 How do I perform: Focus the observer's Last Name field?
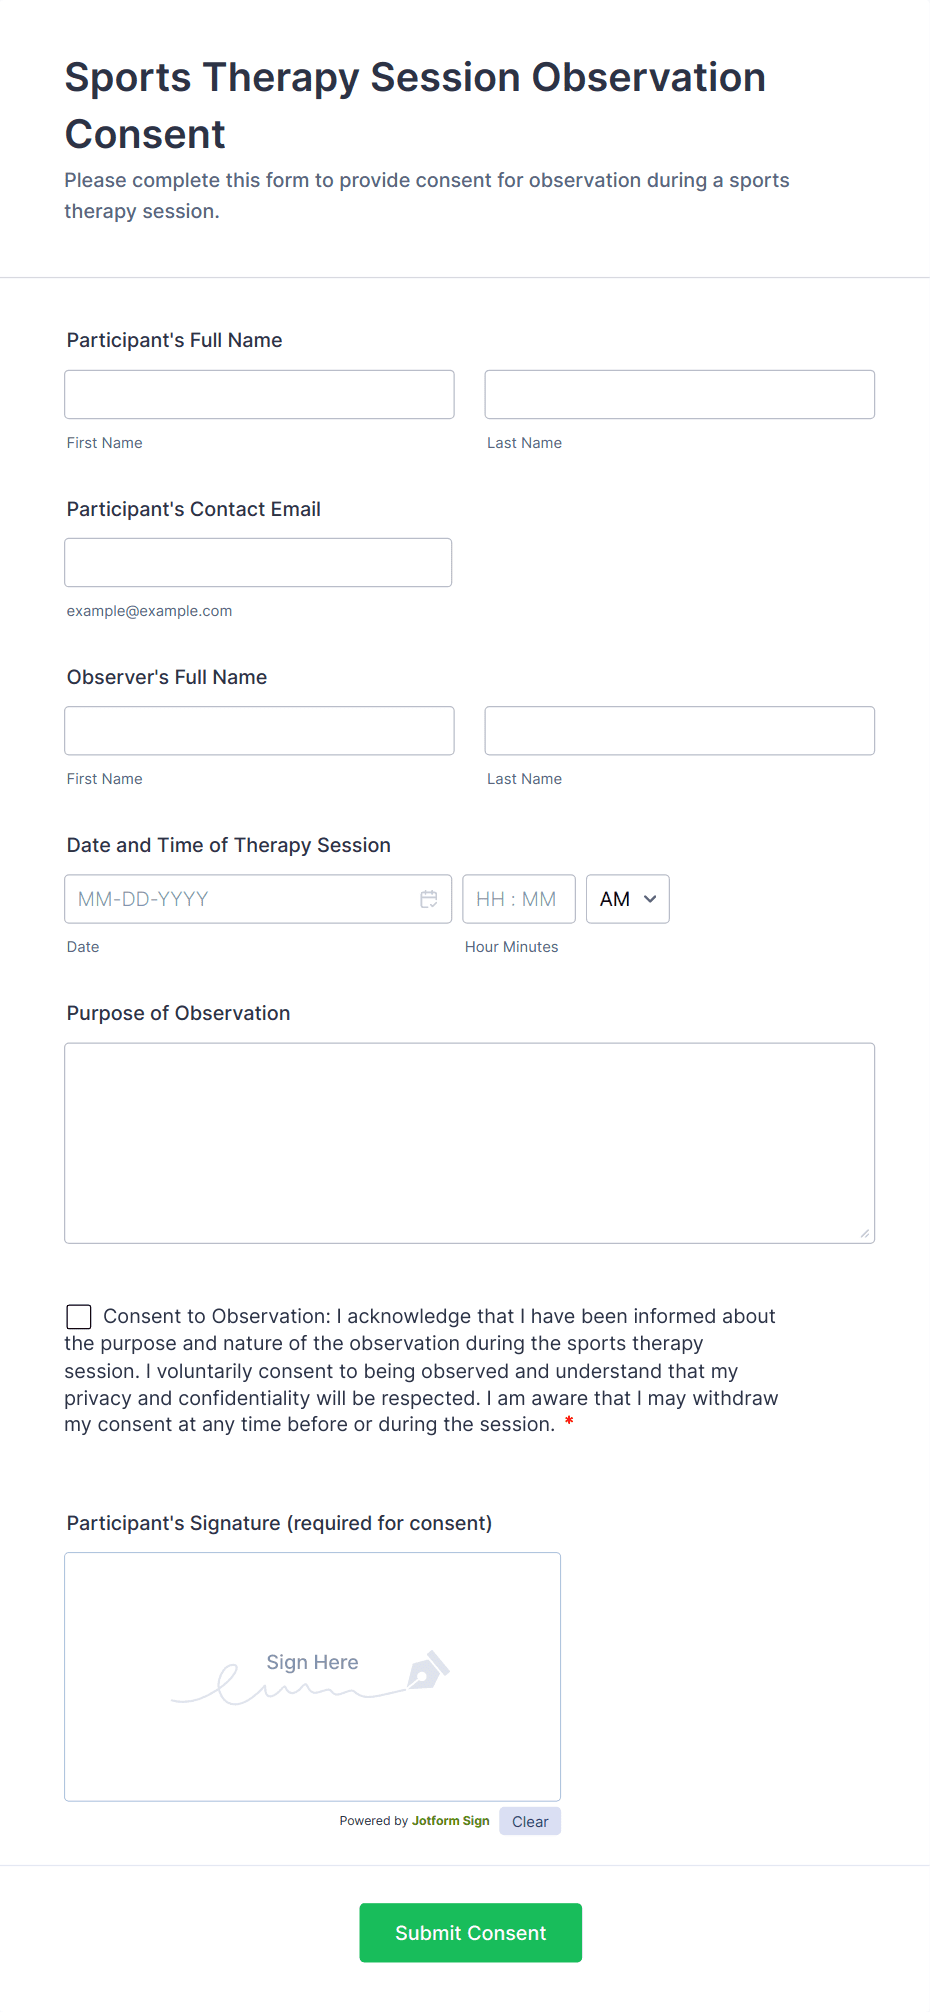pos(679,730)
